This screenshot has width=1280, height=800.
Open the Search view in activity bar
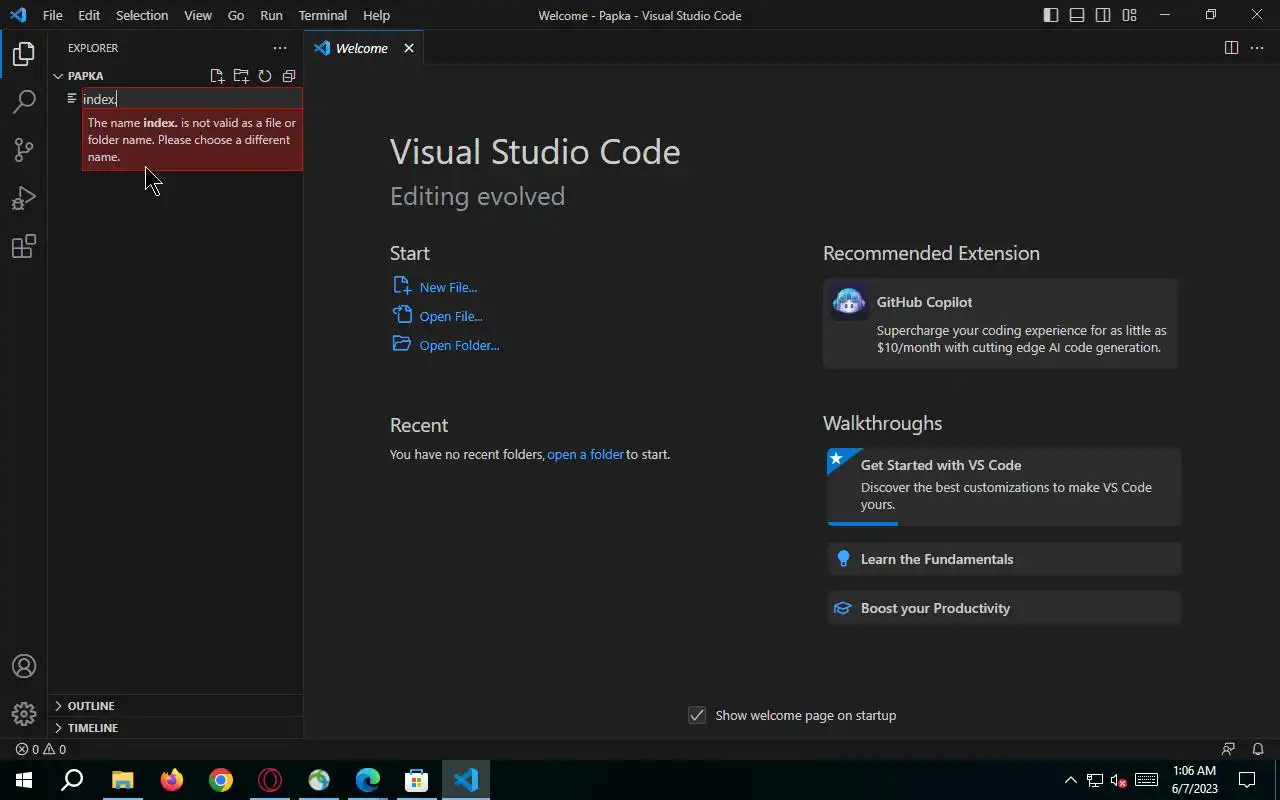24,102
